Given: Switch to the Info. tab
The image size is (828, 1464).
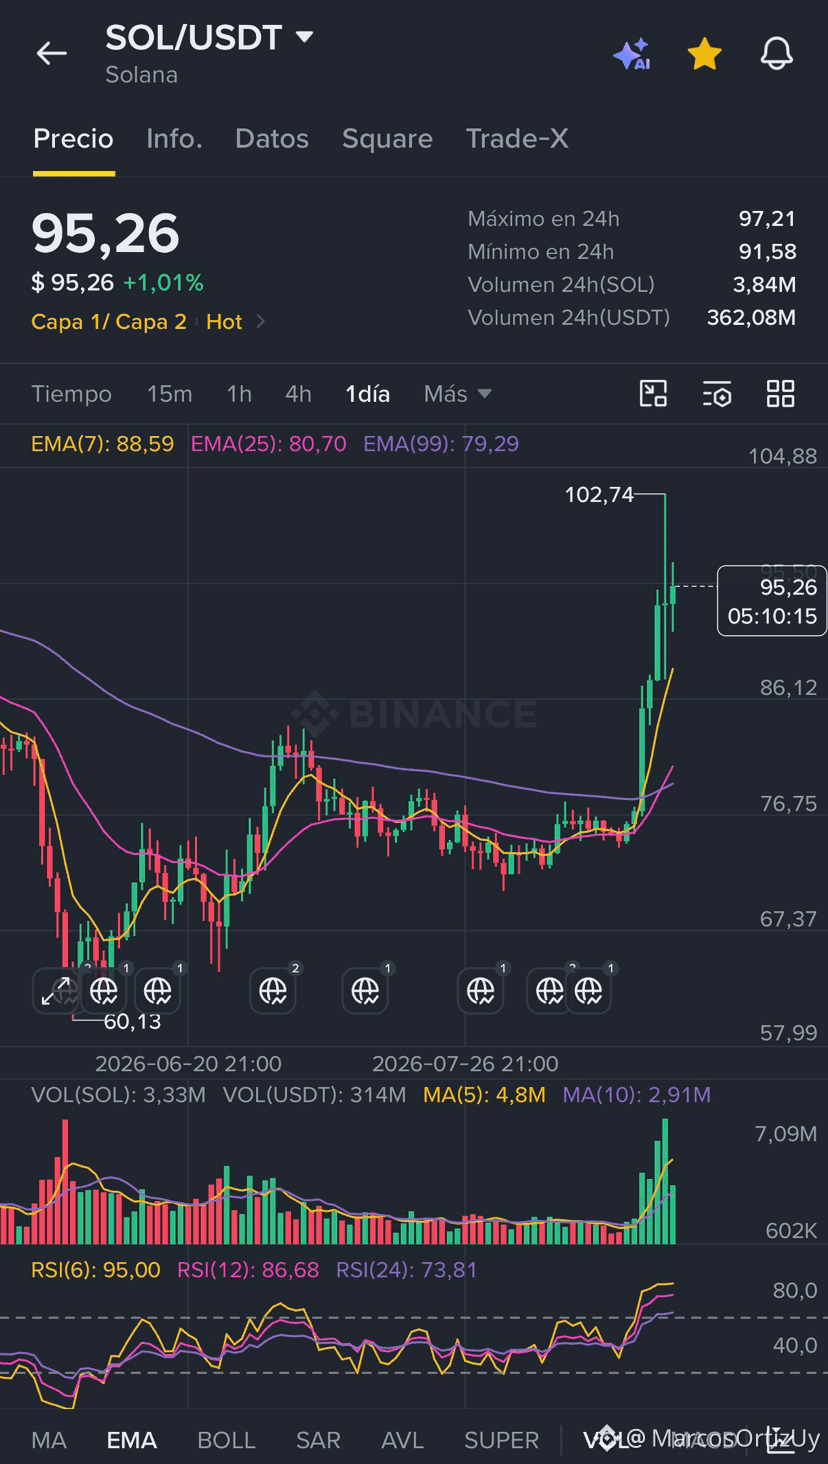Looking at the screenshot, I should click(174, 139).
